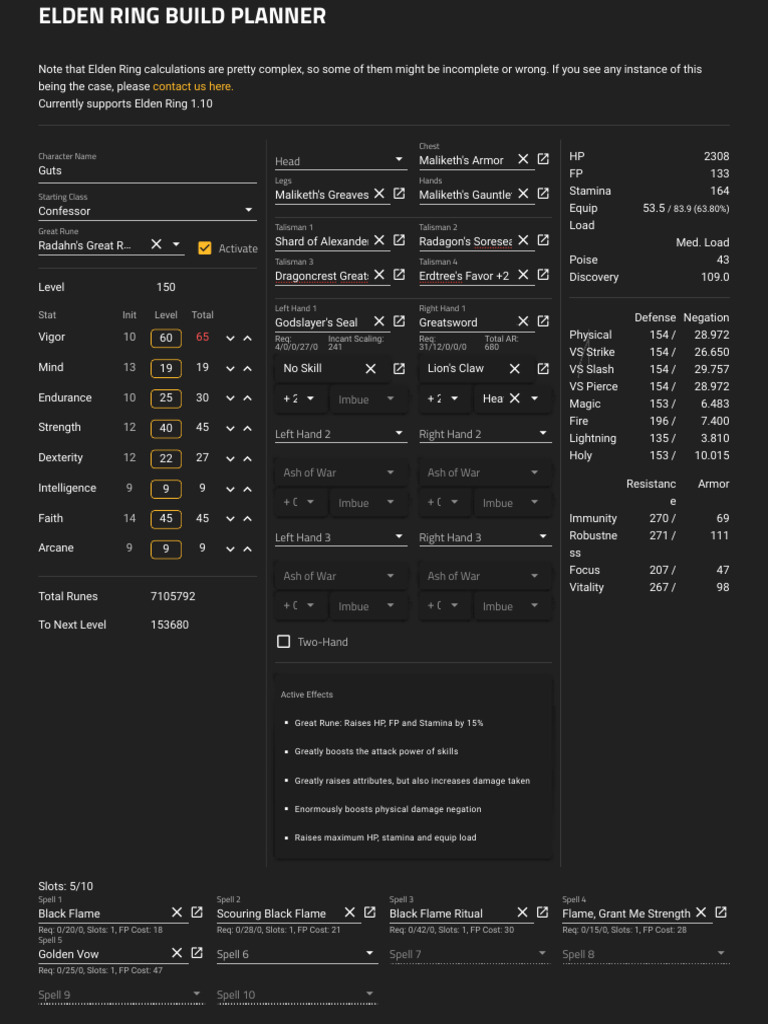This screenshot has height=1024, width=768.
Task: Clear Radahn's Great Rune selection
Action: [x=156, y=244]
